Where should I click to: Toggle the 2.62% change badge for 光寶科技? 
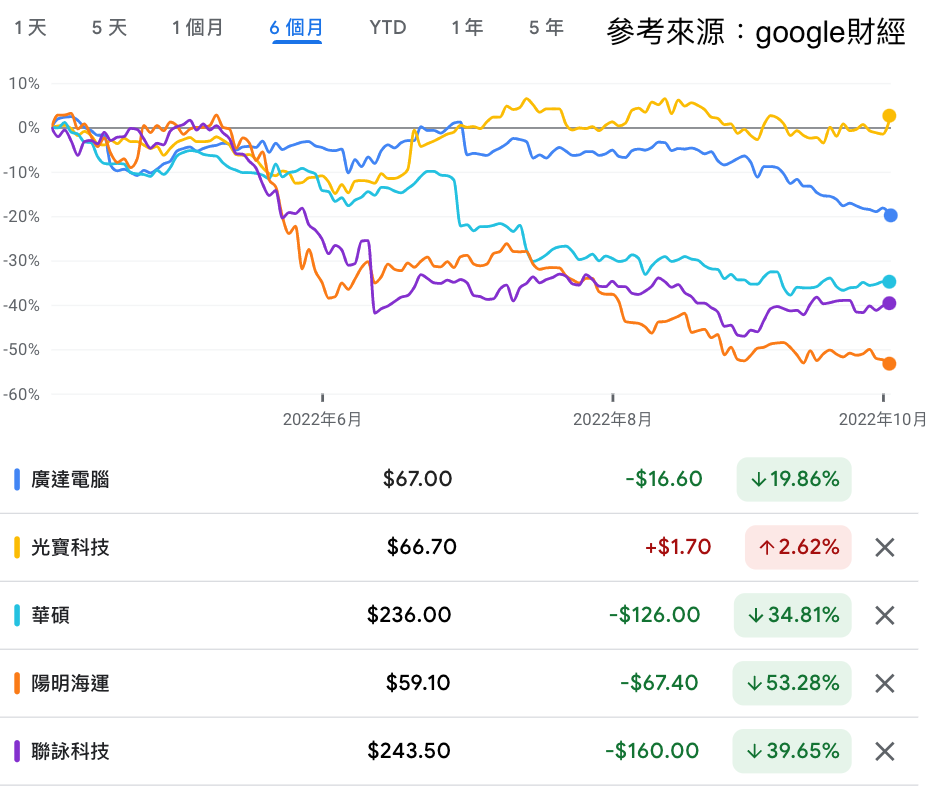(797, 547)
